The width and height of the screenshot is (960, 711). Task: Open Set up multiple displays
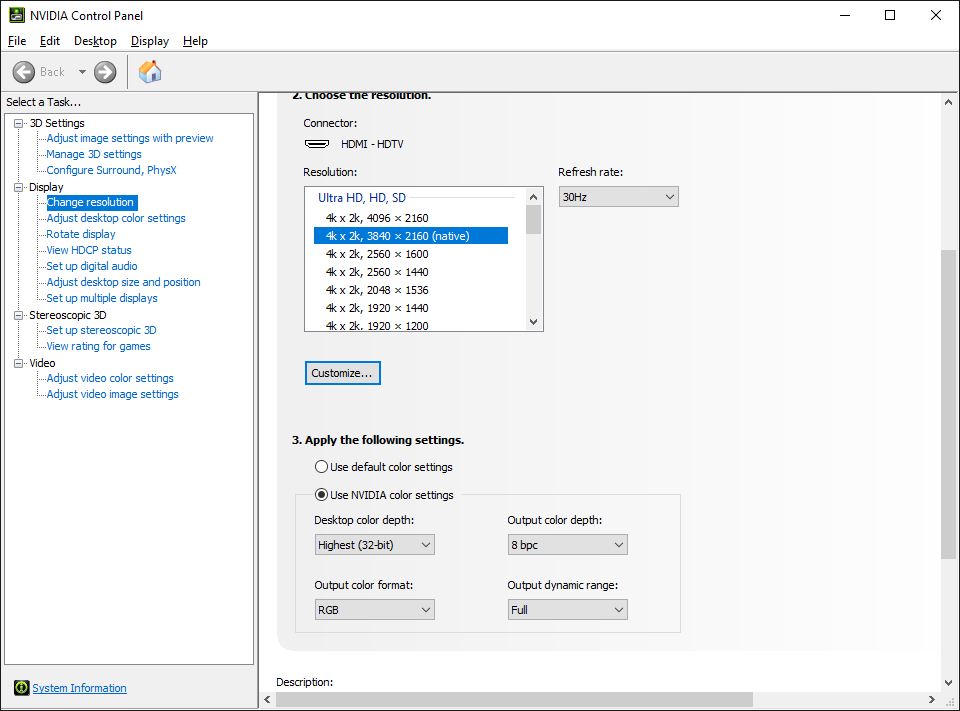[102, 298]
